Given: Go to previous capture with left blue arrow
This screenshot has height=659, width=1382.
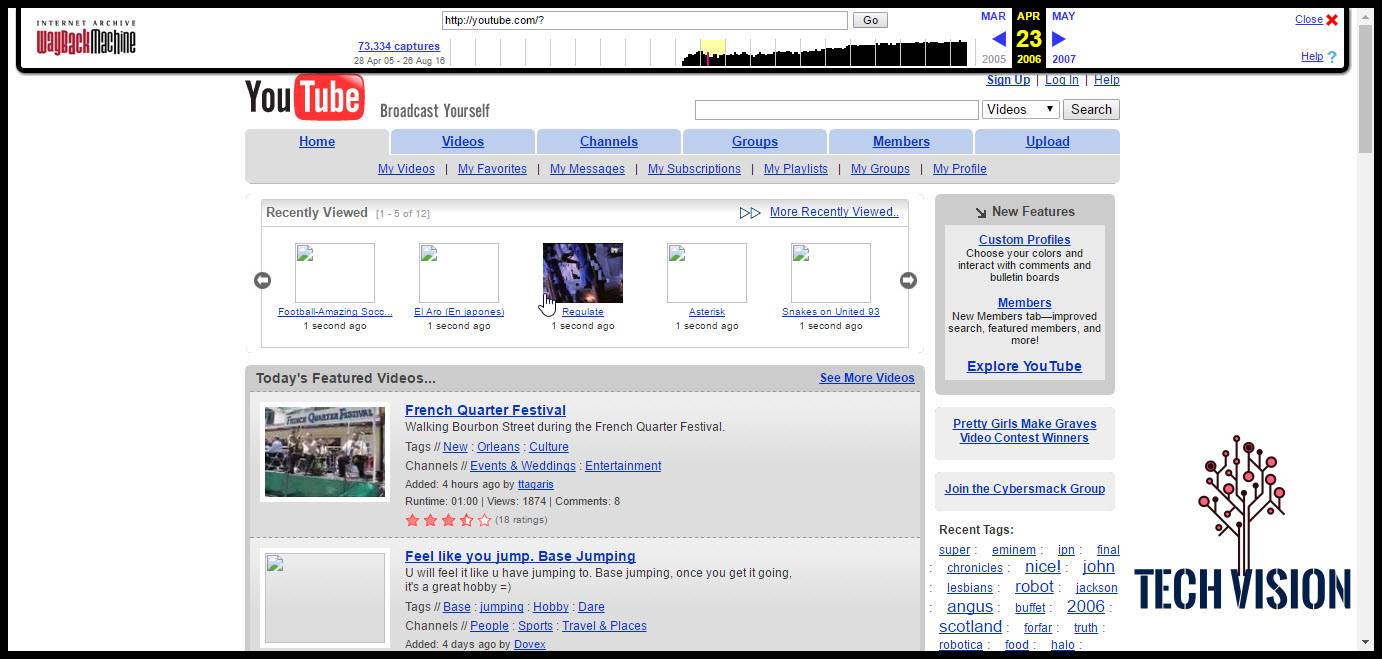Looking at the screenshot, I should click(998, 39).
